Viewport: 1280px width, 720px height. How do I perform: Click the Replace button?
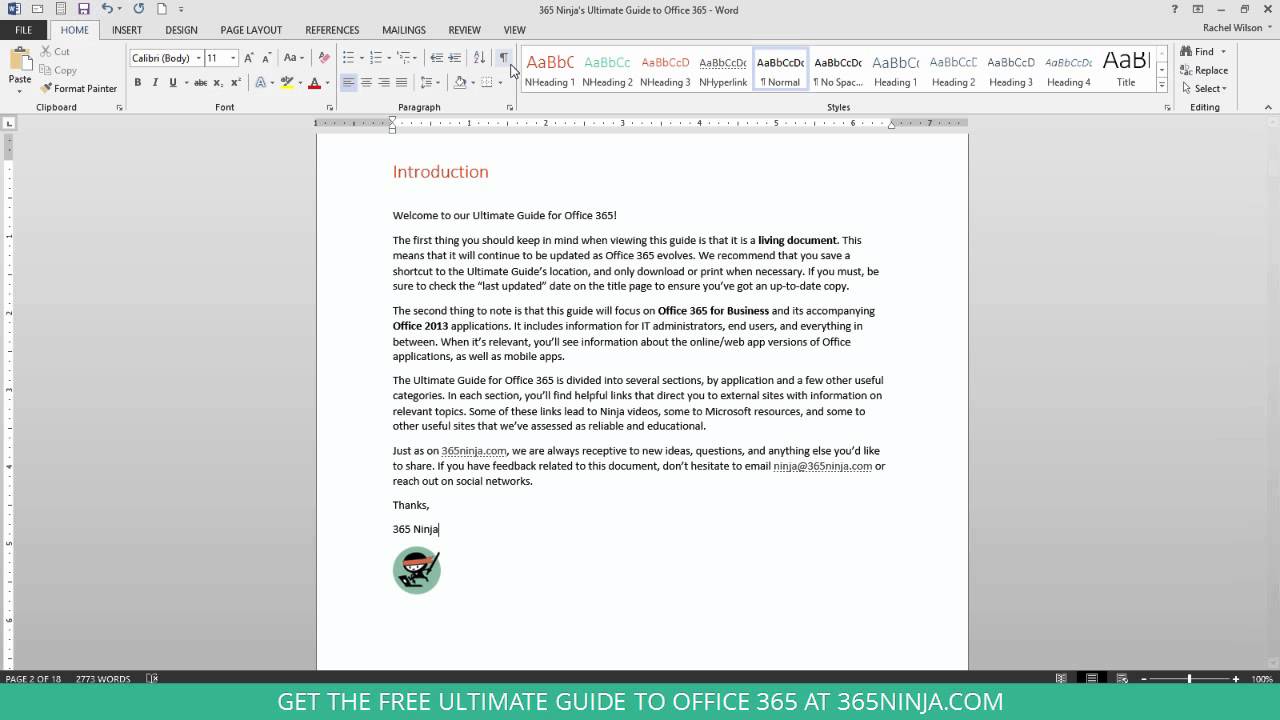point(1204,70)
